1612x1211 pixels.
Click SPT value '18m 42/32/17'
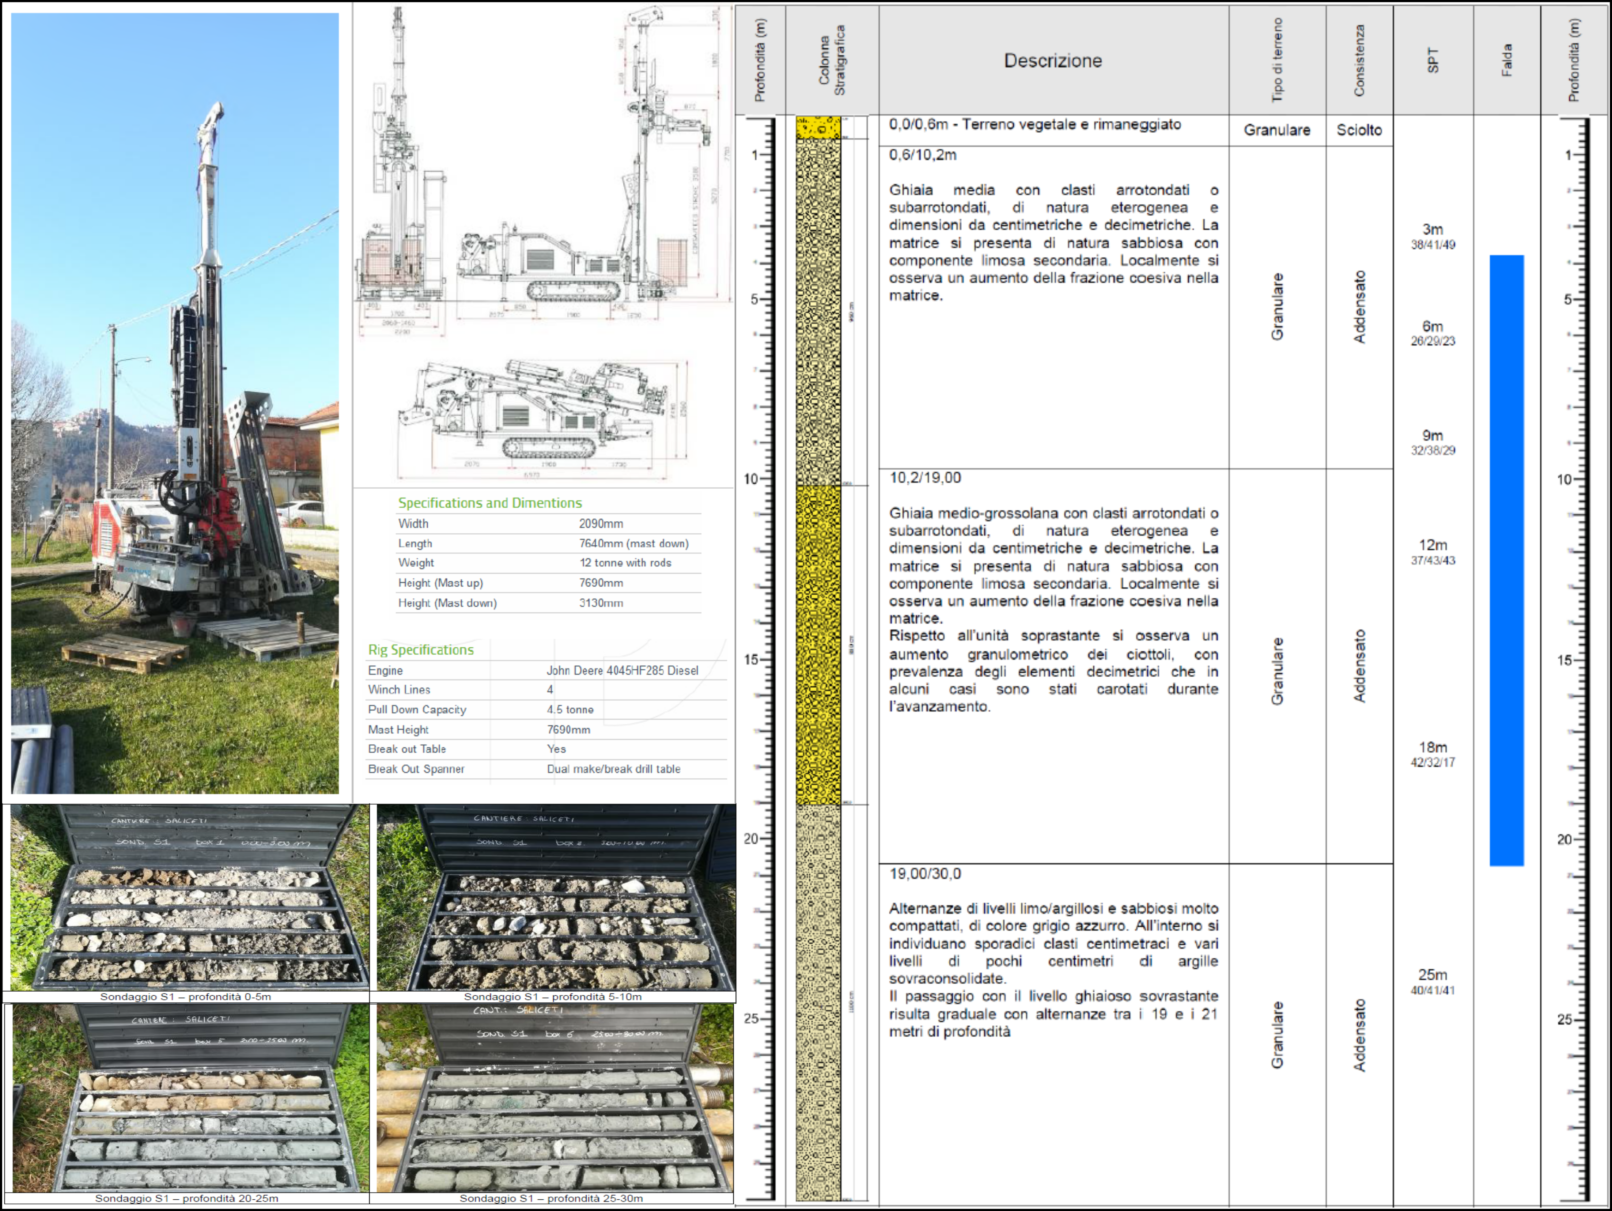pyautogui.click(x=1433, y=754)
